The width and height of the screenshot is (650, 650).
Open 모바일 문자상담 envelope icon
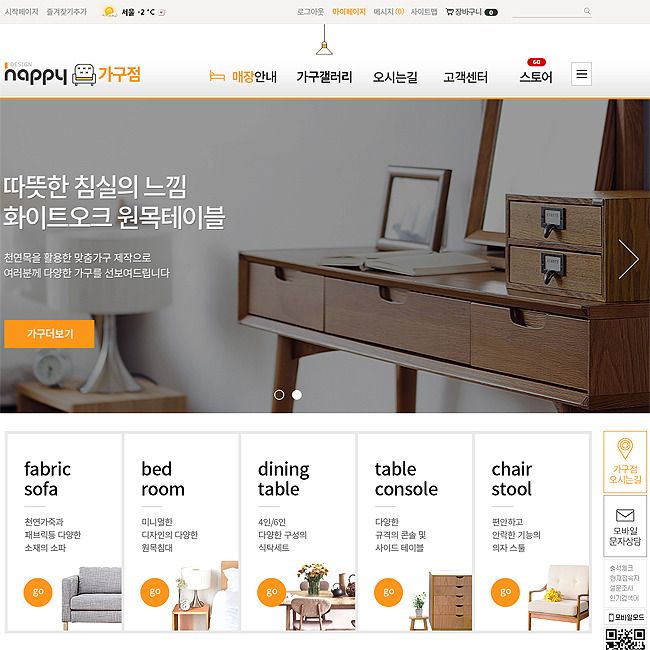(625, 515)
